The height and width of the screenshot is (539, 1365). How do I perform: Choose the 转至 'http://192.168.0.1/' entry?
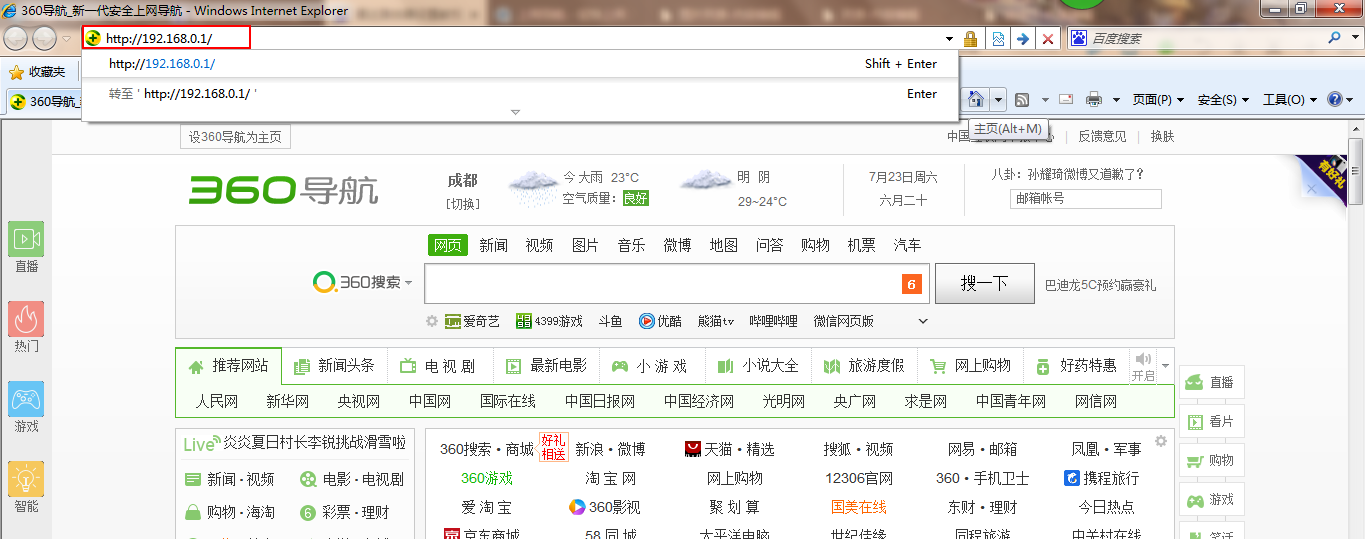(520, 94)
